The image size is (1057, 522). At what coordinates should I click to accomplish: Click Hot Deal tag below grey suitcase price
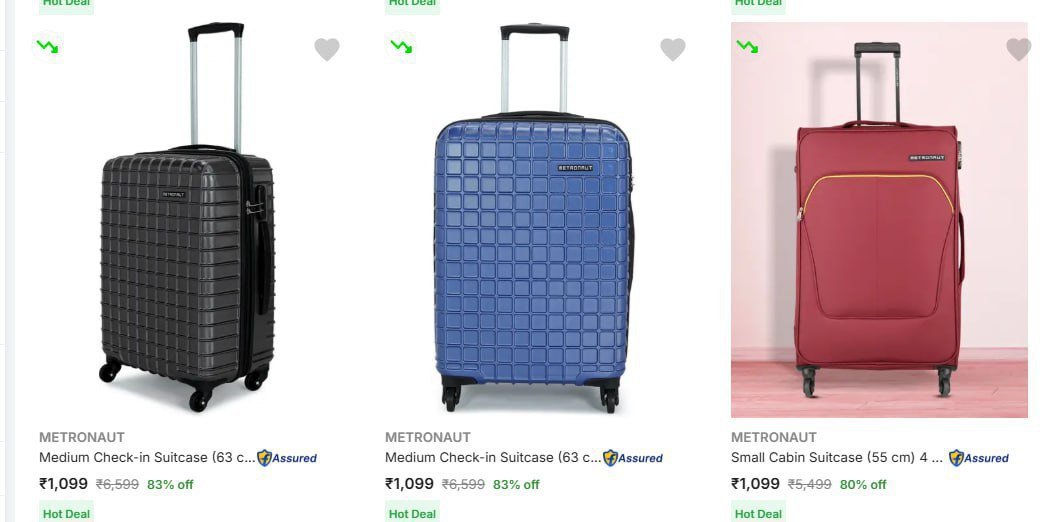(x=66, y=513)
